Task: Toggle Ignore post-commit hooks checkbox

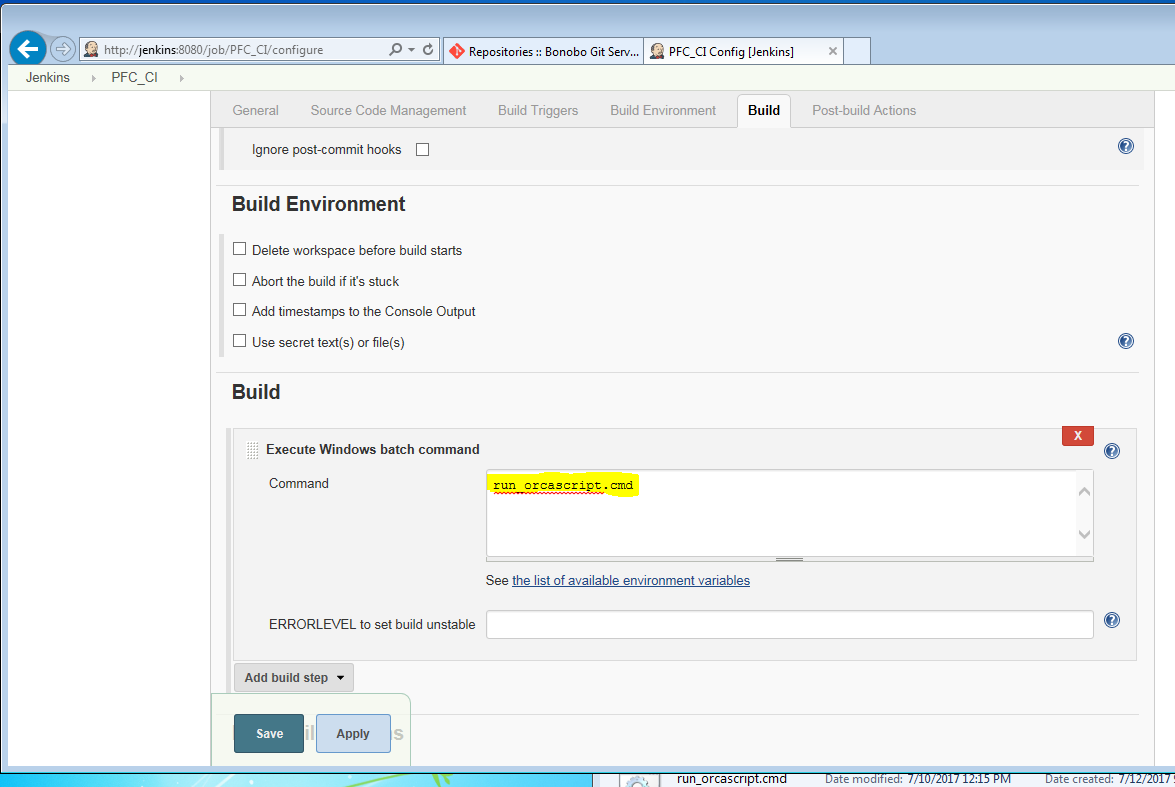Action: tap(423, 149)
